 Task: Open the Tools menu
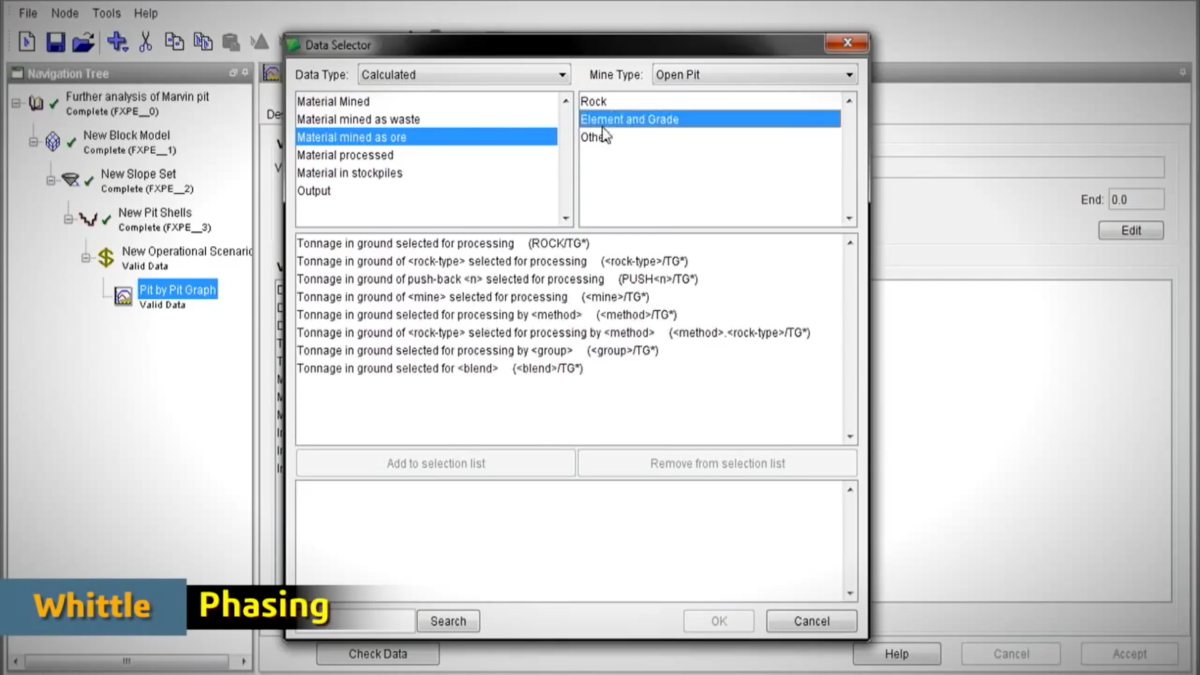[106, 13]
